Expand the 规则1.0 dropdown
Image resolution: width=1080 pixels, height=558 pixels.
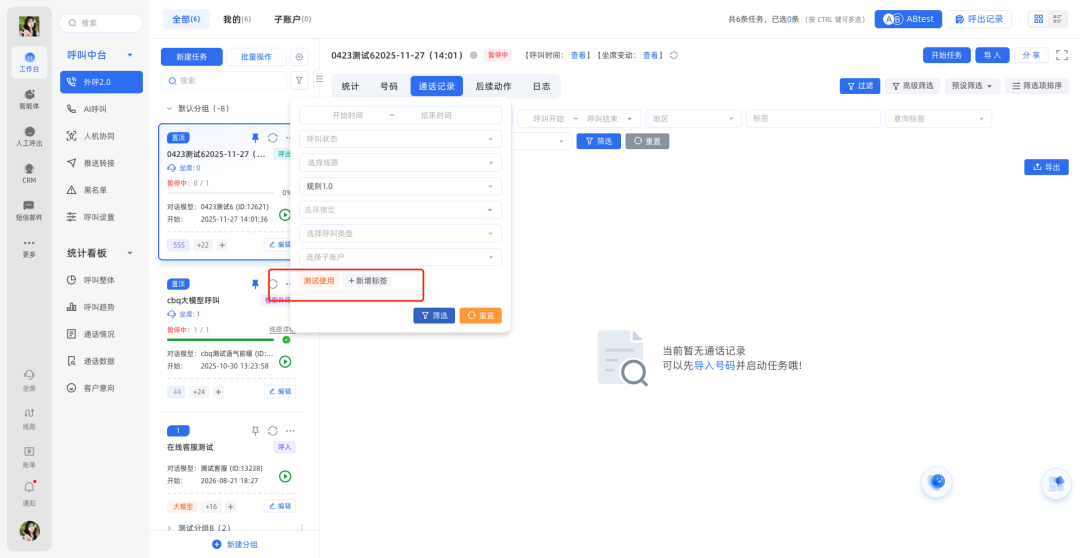point(400,186)
